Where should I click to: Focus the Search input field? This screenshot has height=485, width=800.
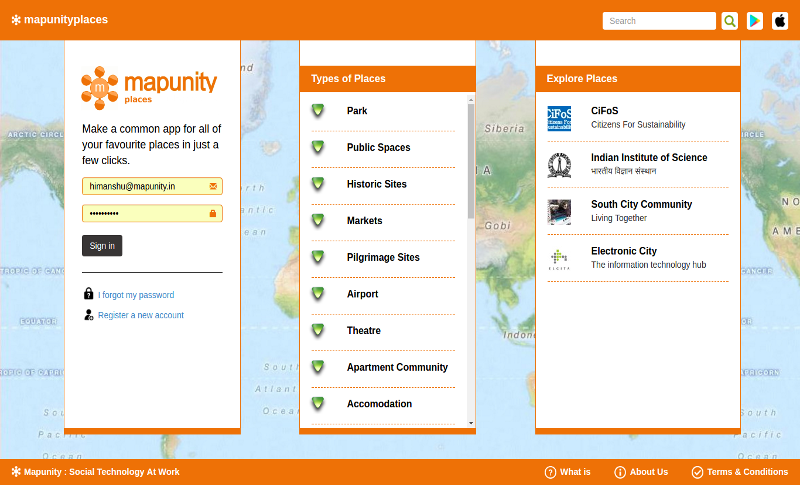pyautogui.click(x=659, y=21)
